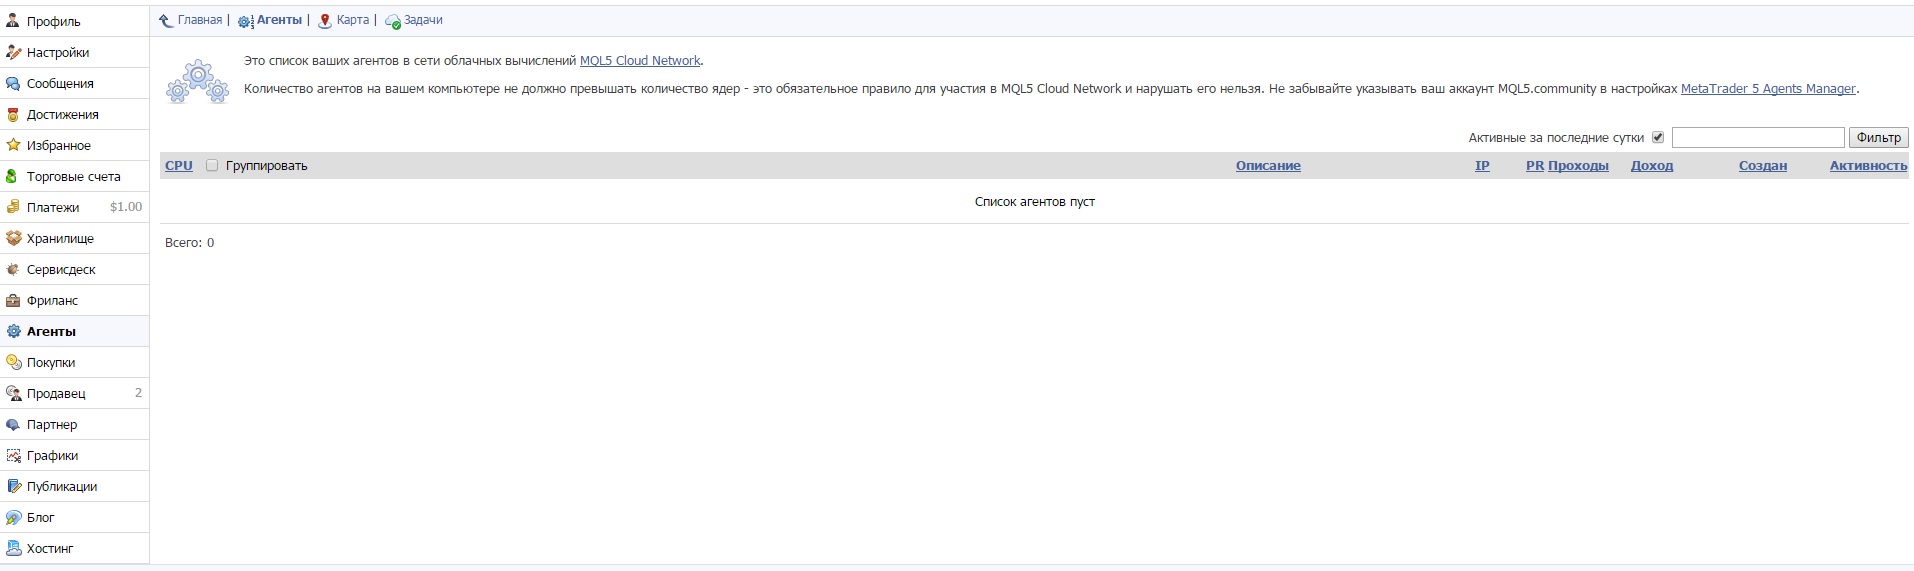
Task: Open MetaTrader 5 Agents Manager link
Action: pyautogui.click(x=1768, y=89)
